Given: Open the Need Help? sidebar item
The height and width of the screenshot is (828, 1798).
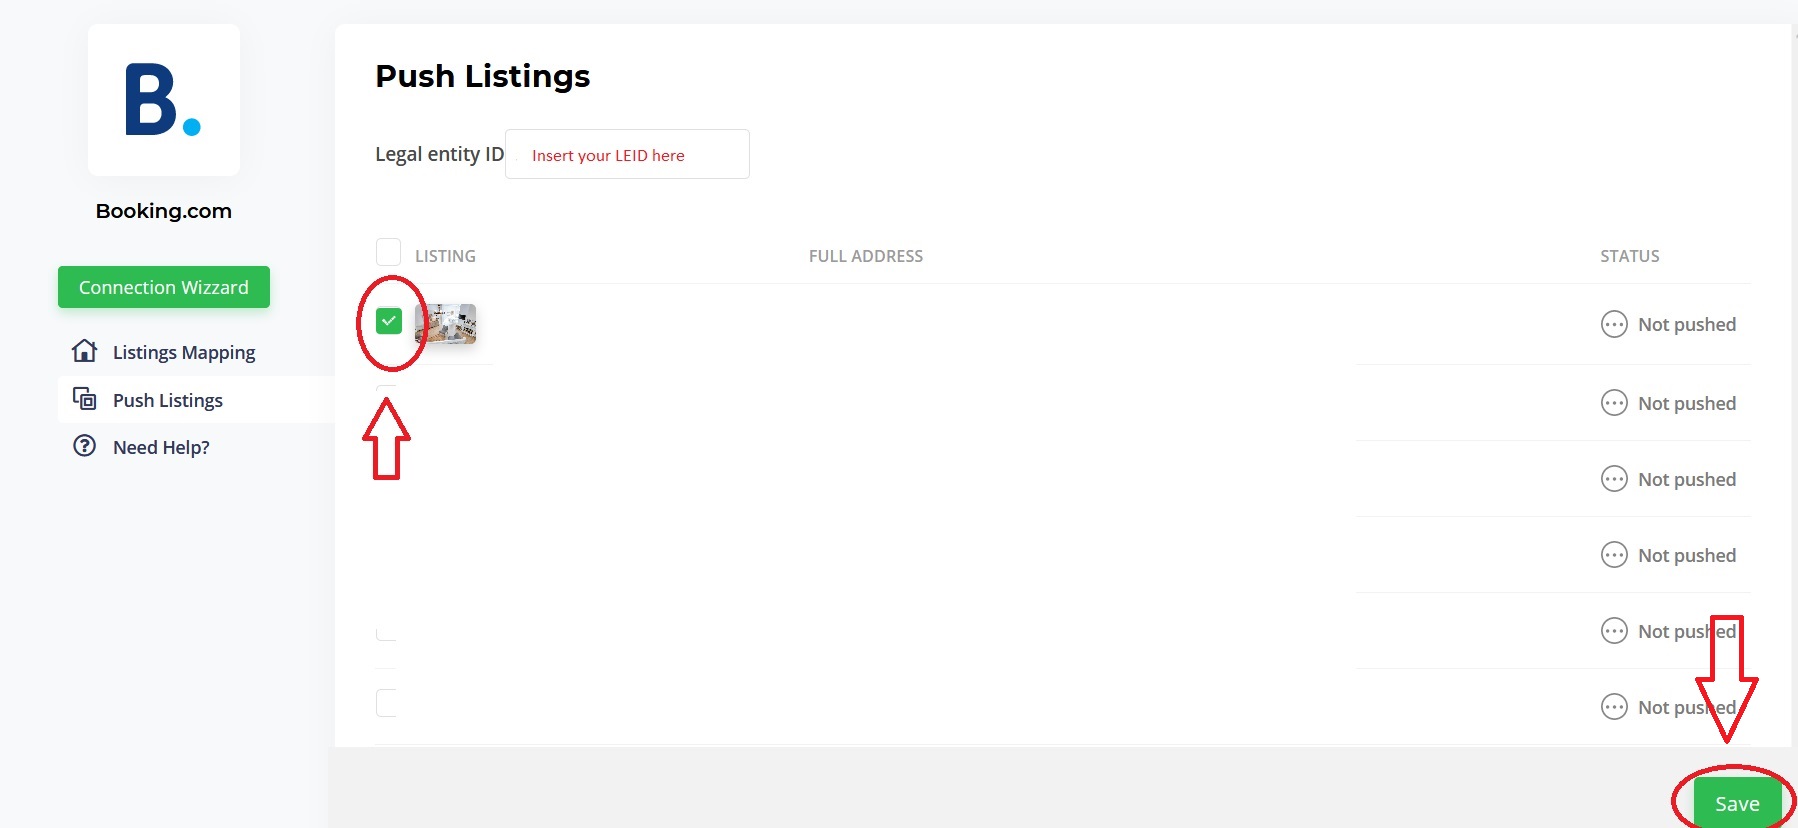Looking at the screenshot, I should coord(161,447).
